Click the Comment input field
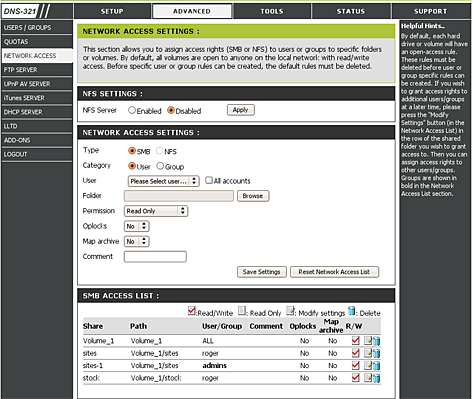Screen dimensions: 472x399 click(155, 257)
